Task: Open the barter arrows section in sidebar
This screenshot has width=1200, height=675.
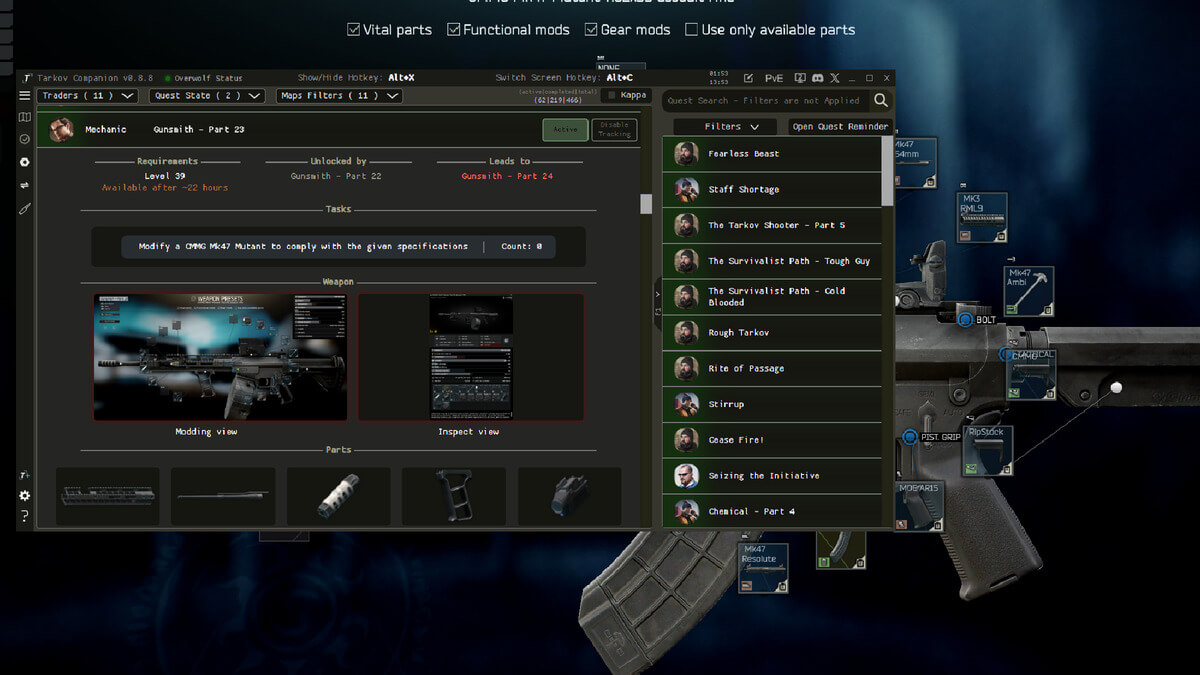Action: [25, 185]
